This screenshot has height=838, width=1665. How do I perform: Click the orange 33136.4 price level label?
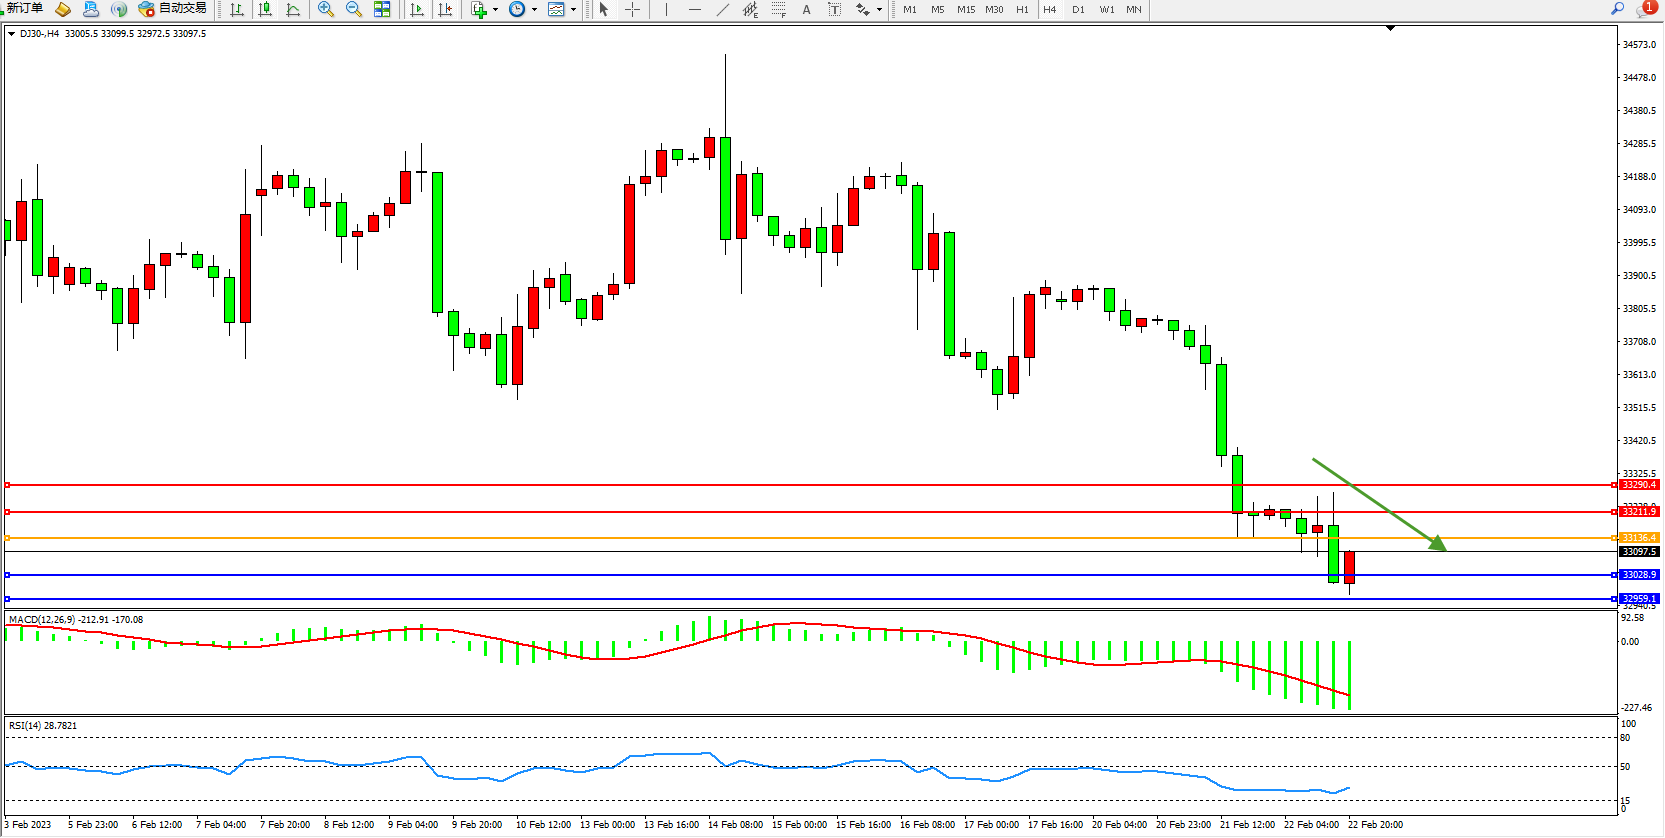pos(1639,538)
